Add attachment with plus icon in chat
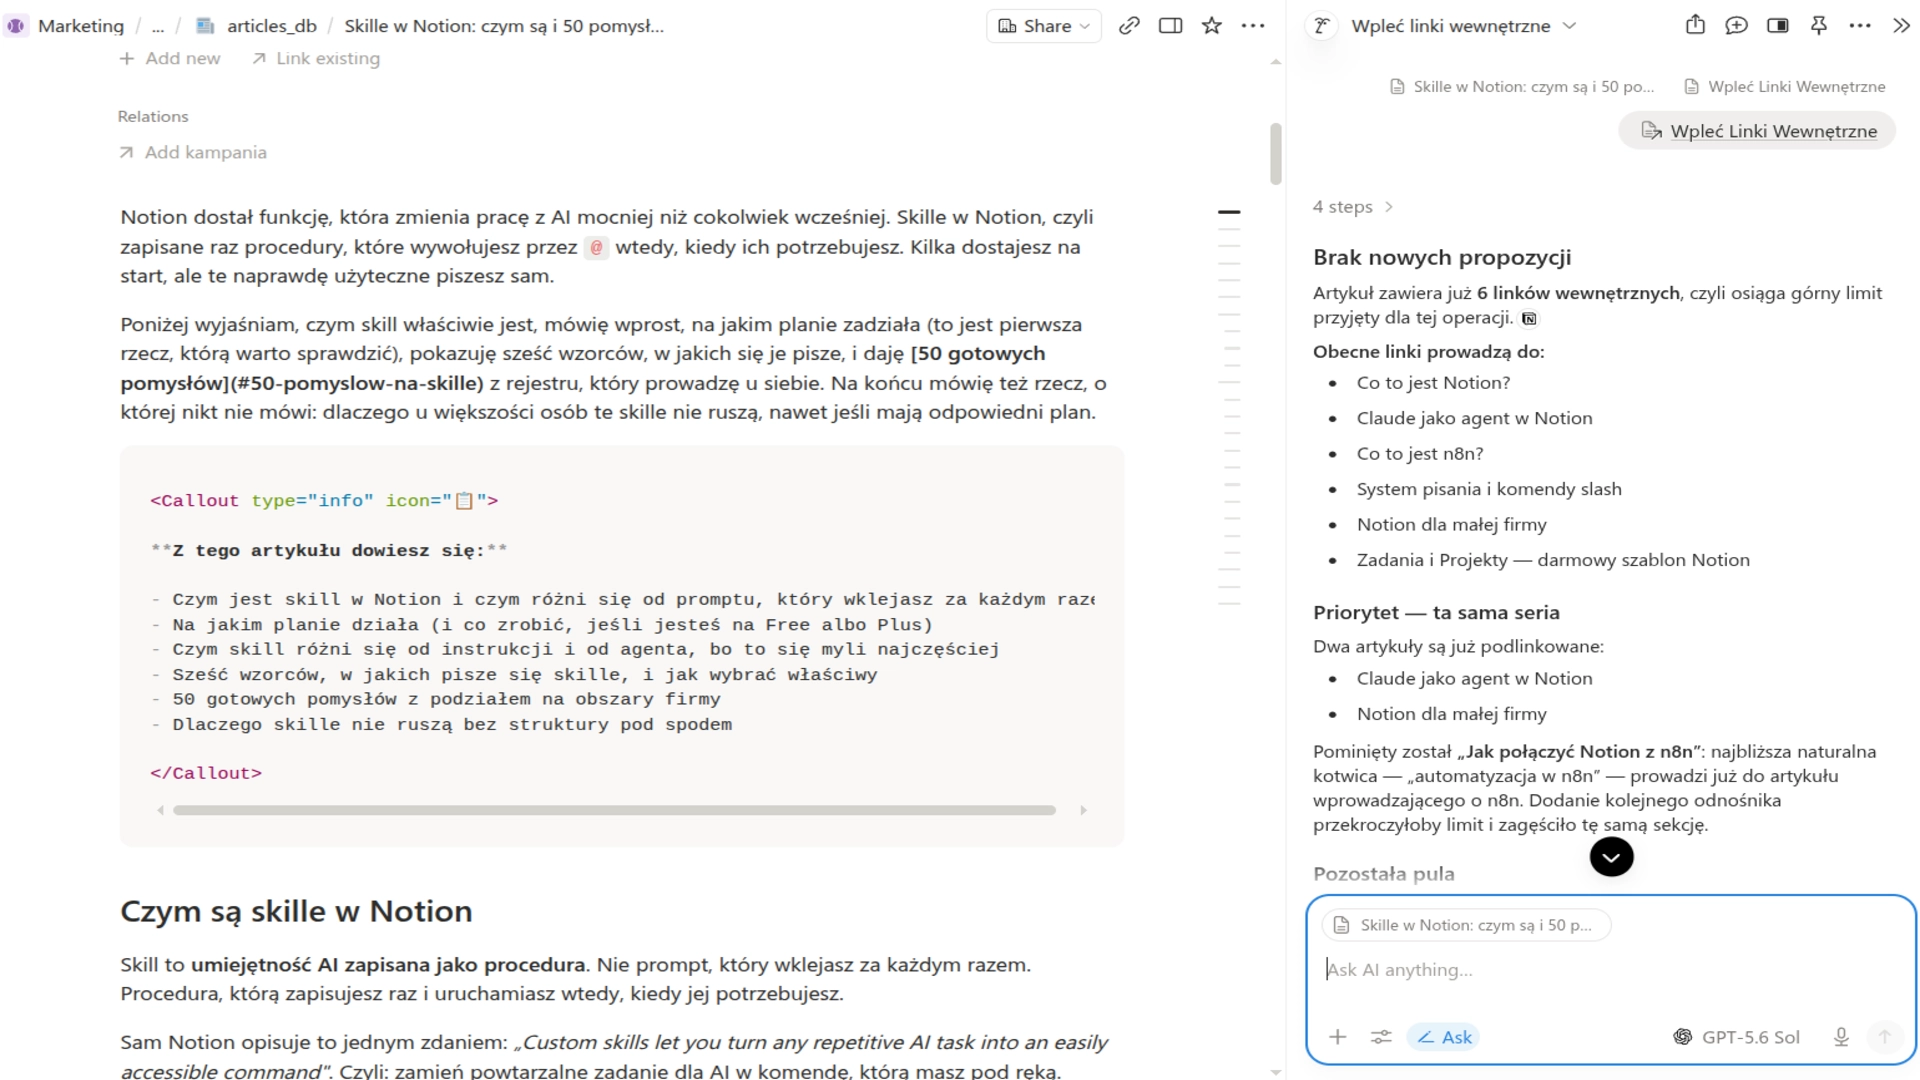Image resolution: width=1920 pixels, height=1080 pixels. click(x=1338, y=1037)
